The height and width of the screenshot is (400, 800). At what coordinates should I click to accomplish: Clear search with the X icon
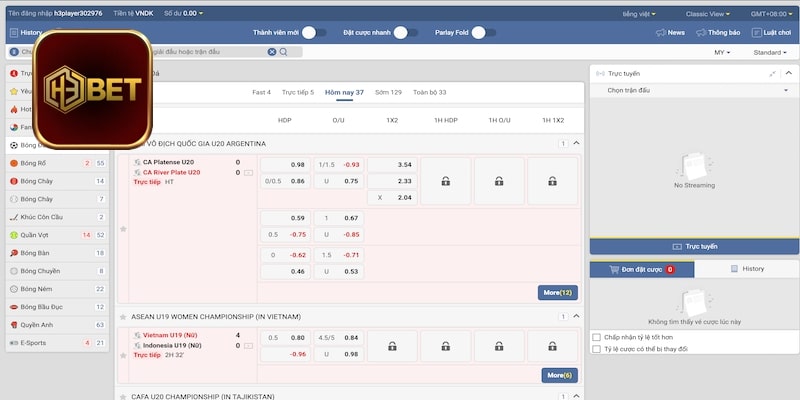pyautogui.click(x=272, y=52)
